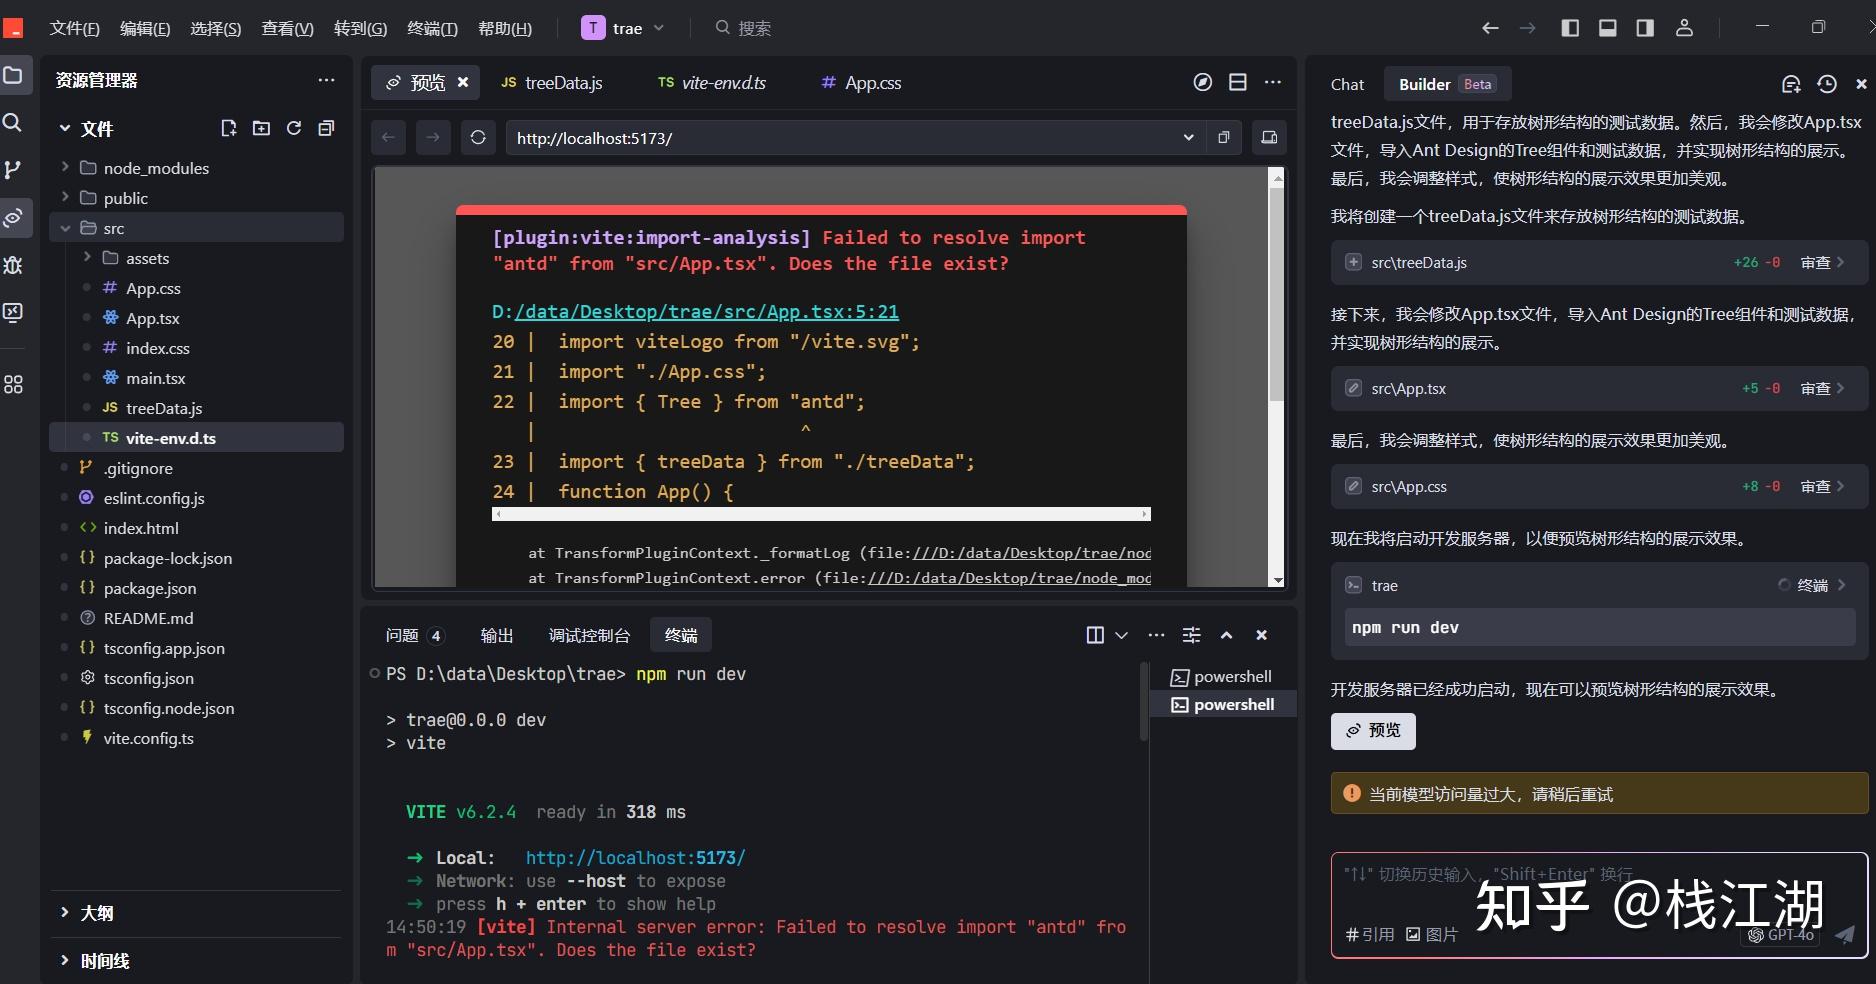This screenshot has height=984, width=1876.
Task: Toggle the bottom panel visibility
Action: coord(1608,28)
